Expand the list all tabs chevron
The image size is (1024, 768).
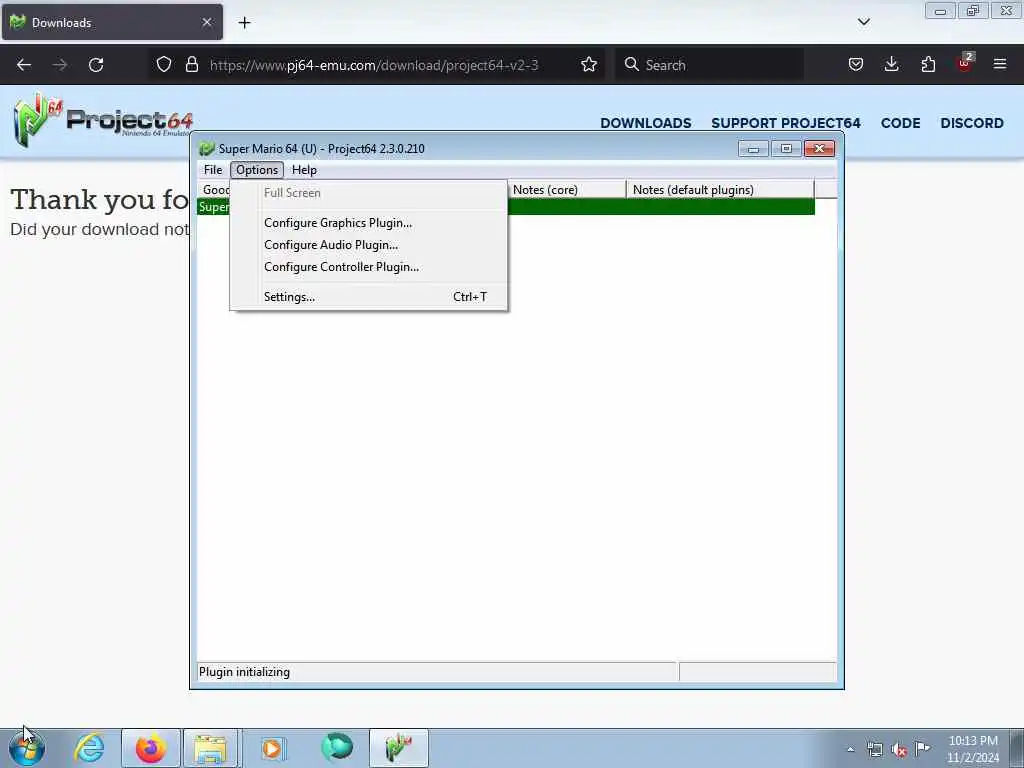863,22
